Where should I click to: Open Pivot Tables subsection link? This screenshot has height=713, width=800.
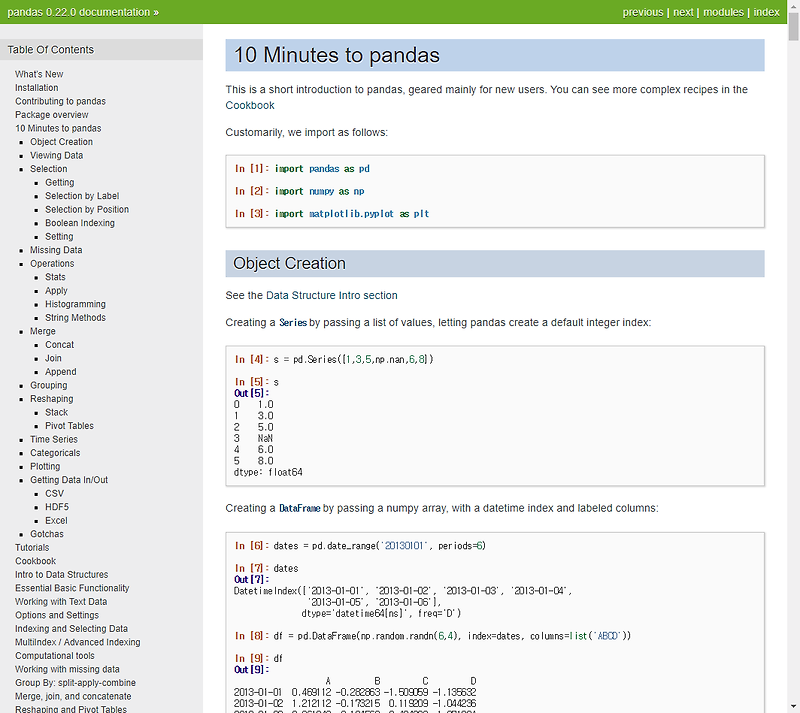[x=69, y=426]
